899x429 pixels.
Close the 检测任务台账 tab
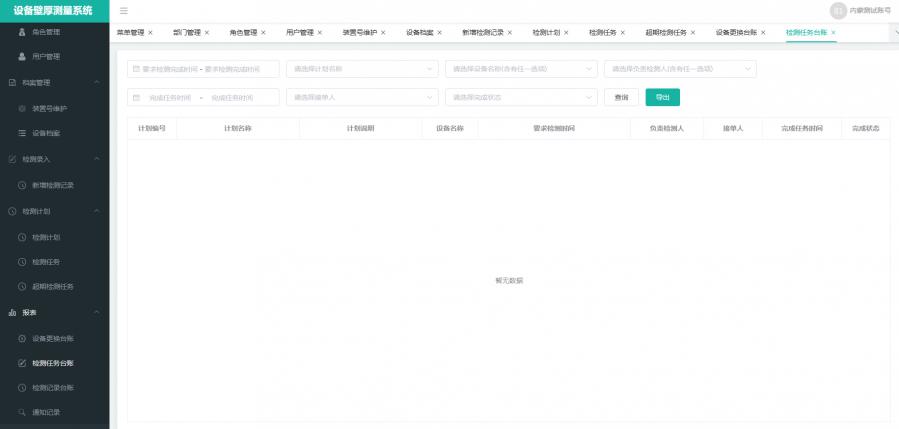tap(833, 33)
